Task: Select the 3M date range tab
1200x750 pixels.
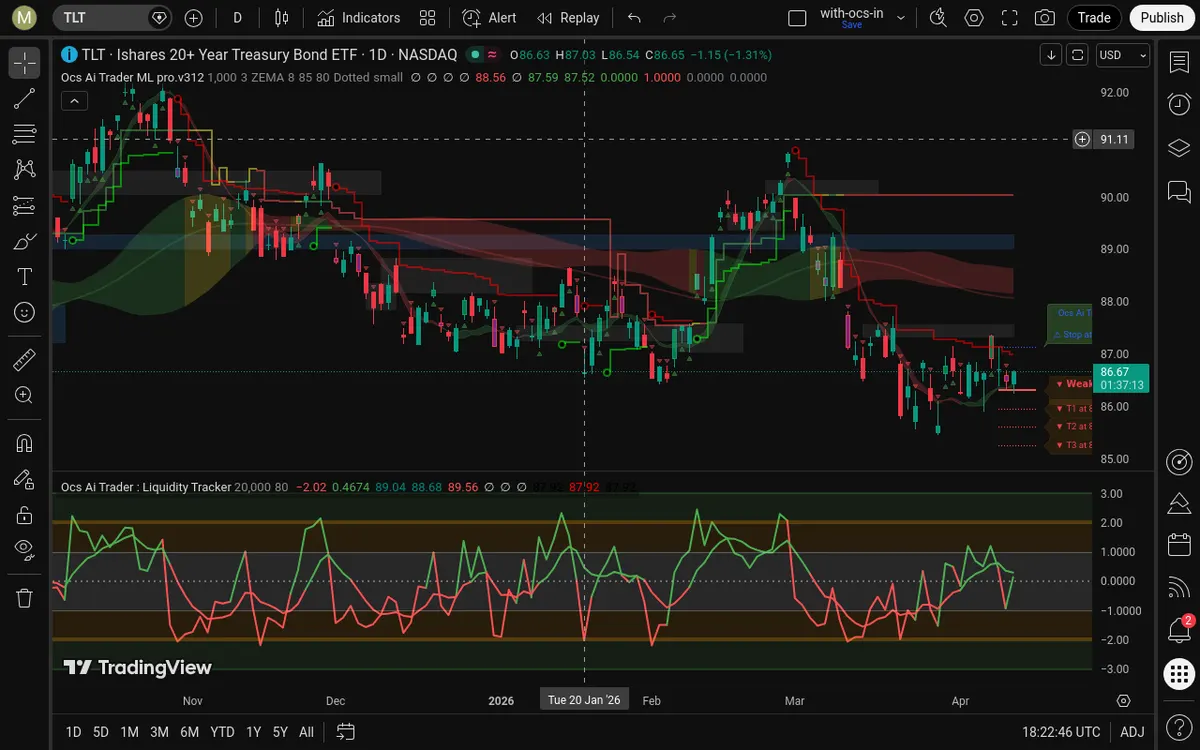Action: point(159,731)
